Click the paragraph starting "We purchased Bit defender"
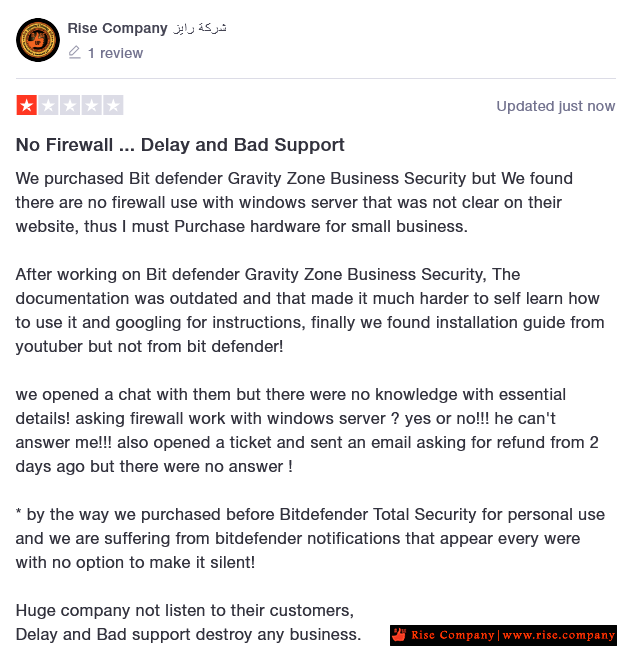This screenshot has height=659, width=638. [294, 202]
